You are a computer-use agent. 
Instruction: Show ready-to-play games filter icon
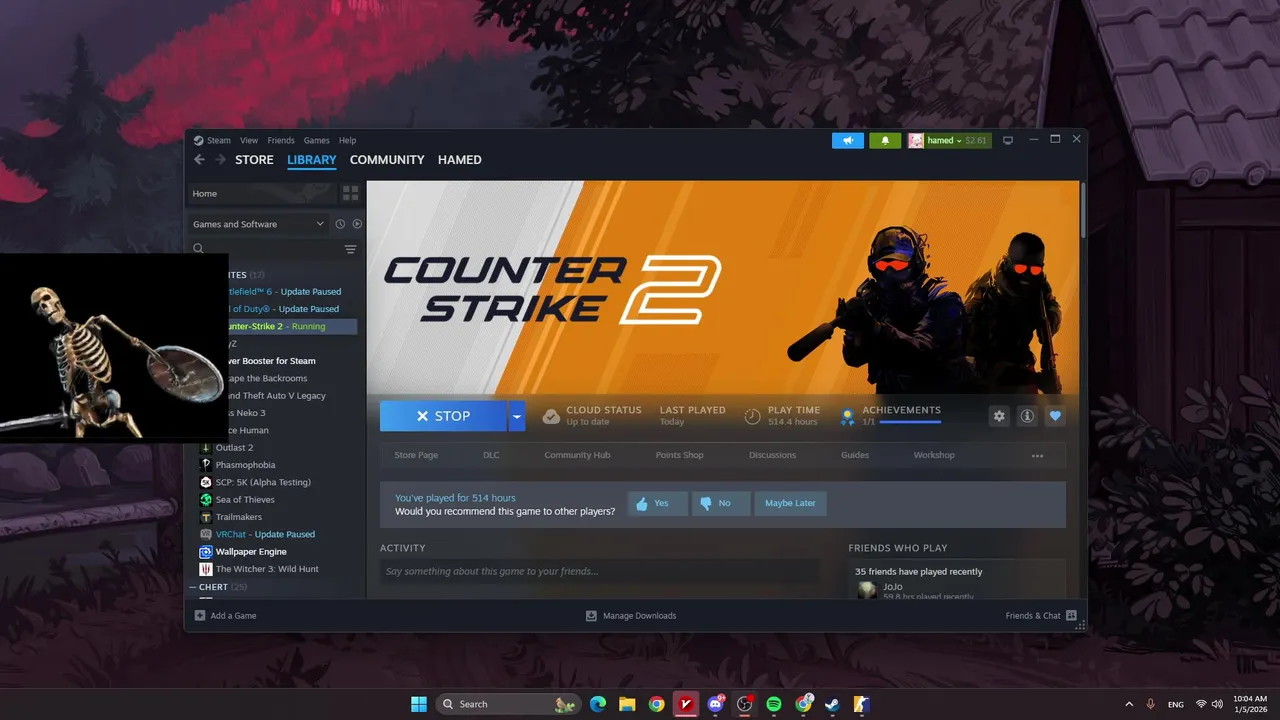click(x=357, y=224)
